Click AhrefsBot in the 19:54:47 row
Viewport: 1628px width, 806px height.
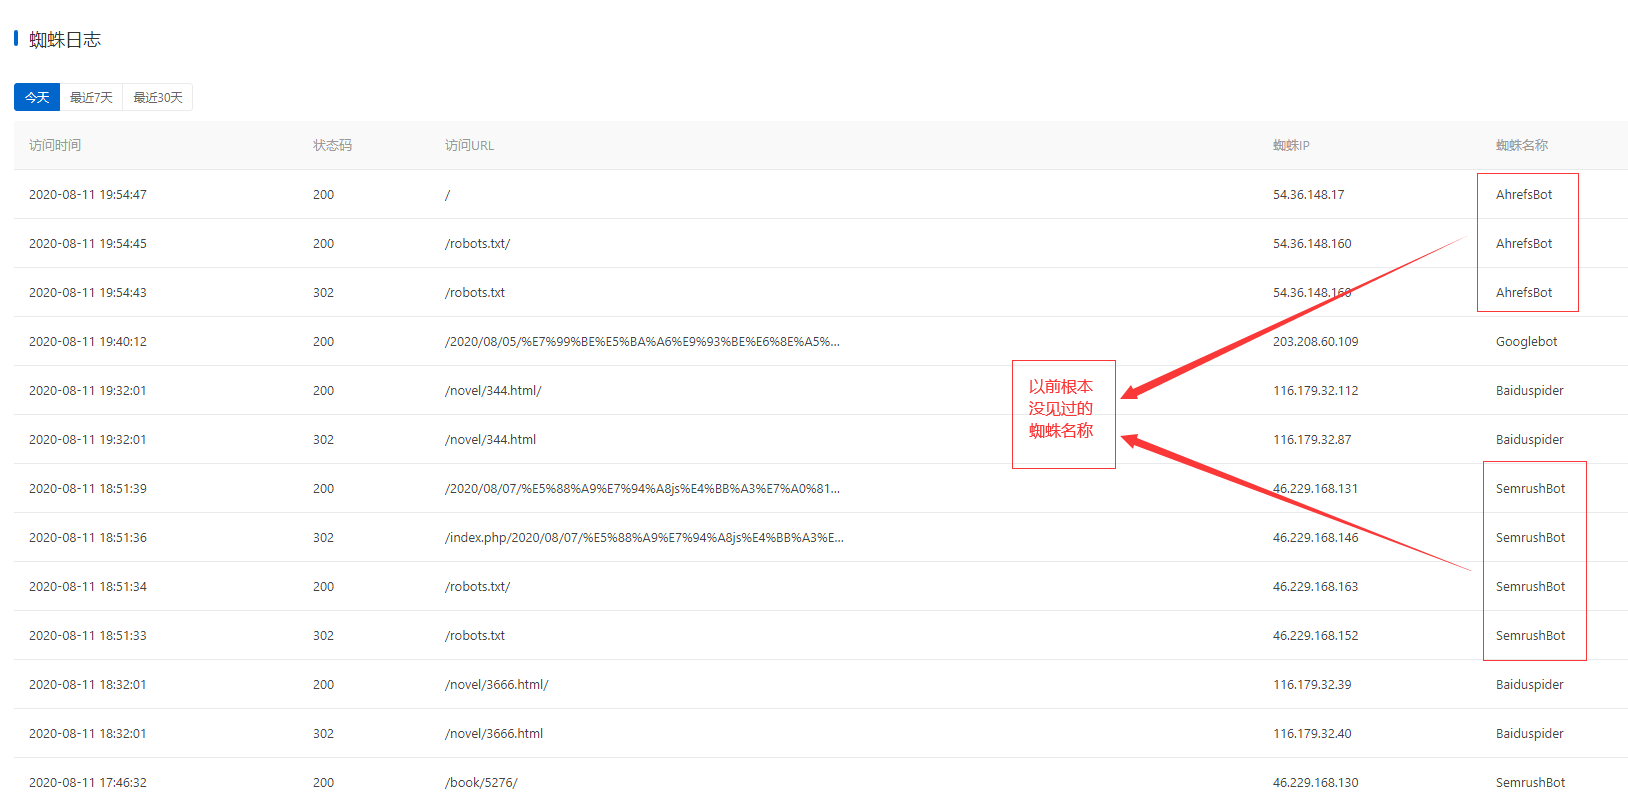pos(1524,194)
